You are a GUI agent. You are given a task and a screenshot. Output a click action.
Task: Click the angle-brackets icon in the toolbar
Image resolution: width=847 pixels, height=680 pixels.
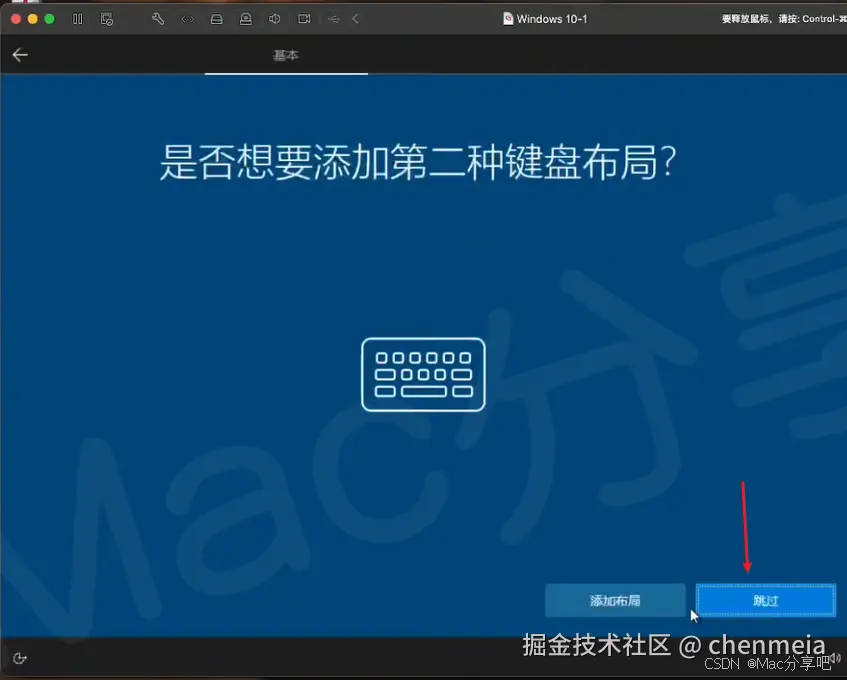click(187, 18)
